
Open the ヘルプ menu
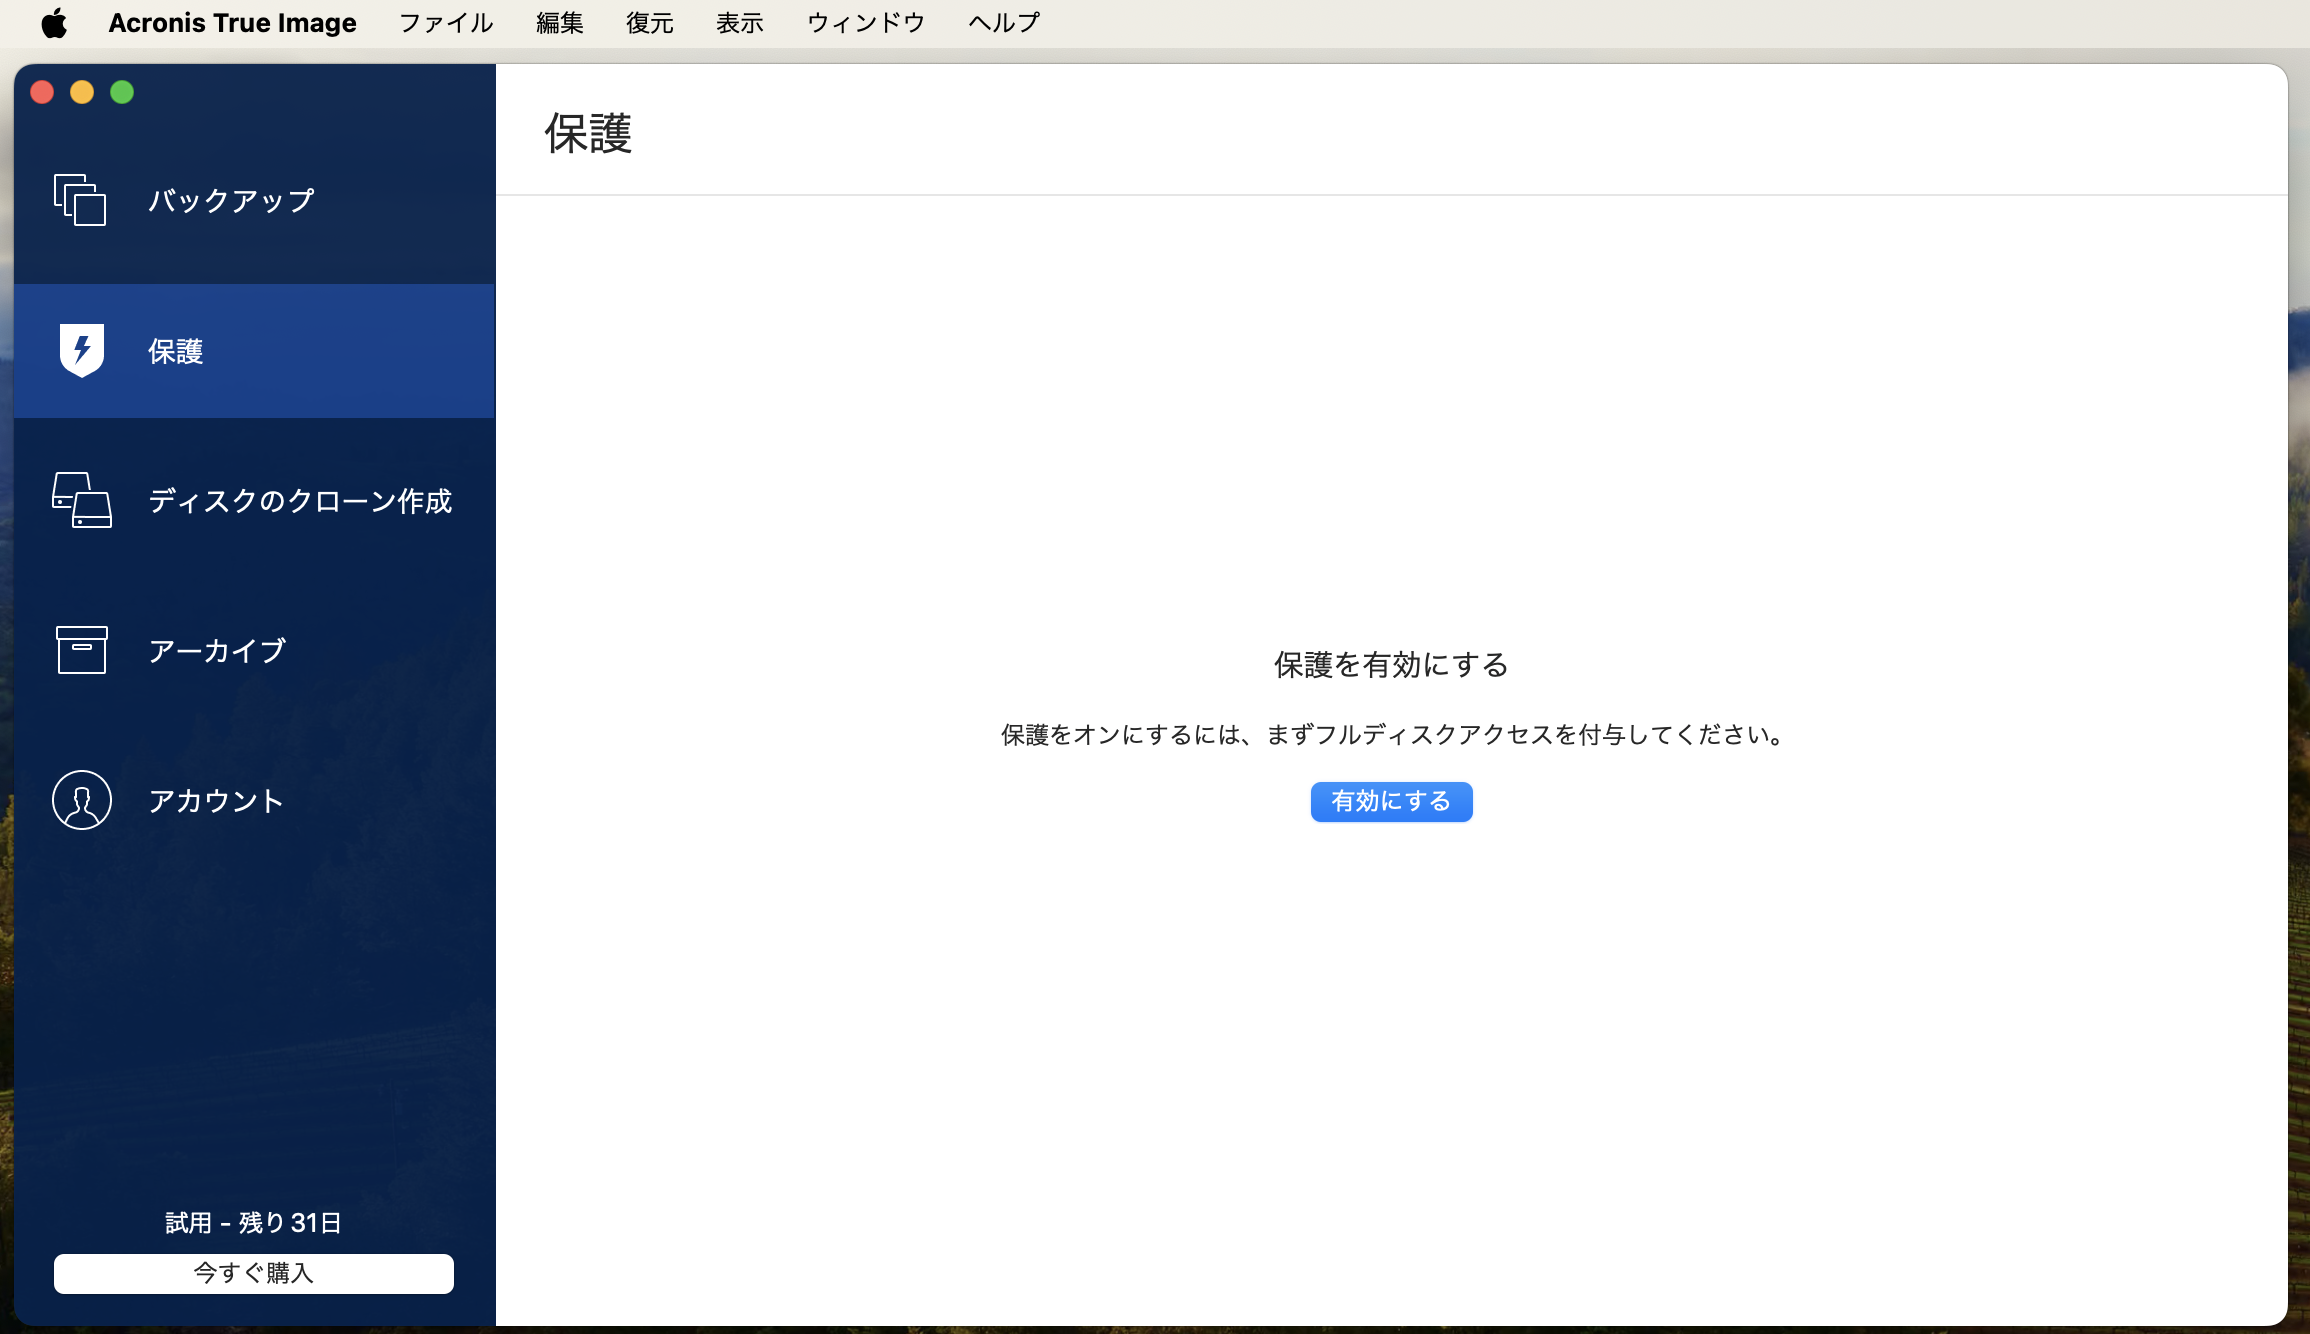(1004, 23)
